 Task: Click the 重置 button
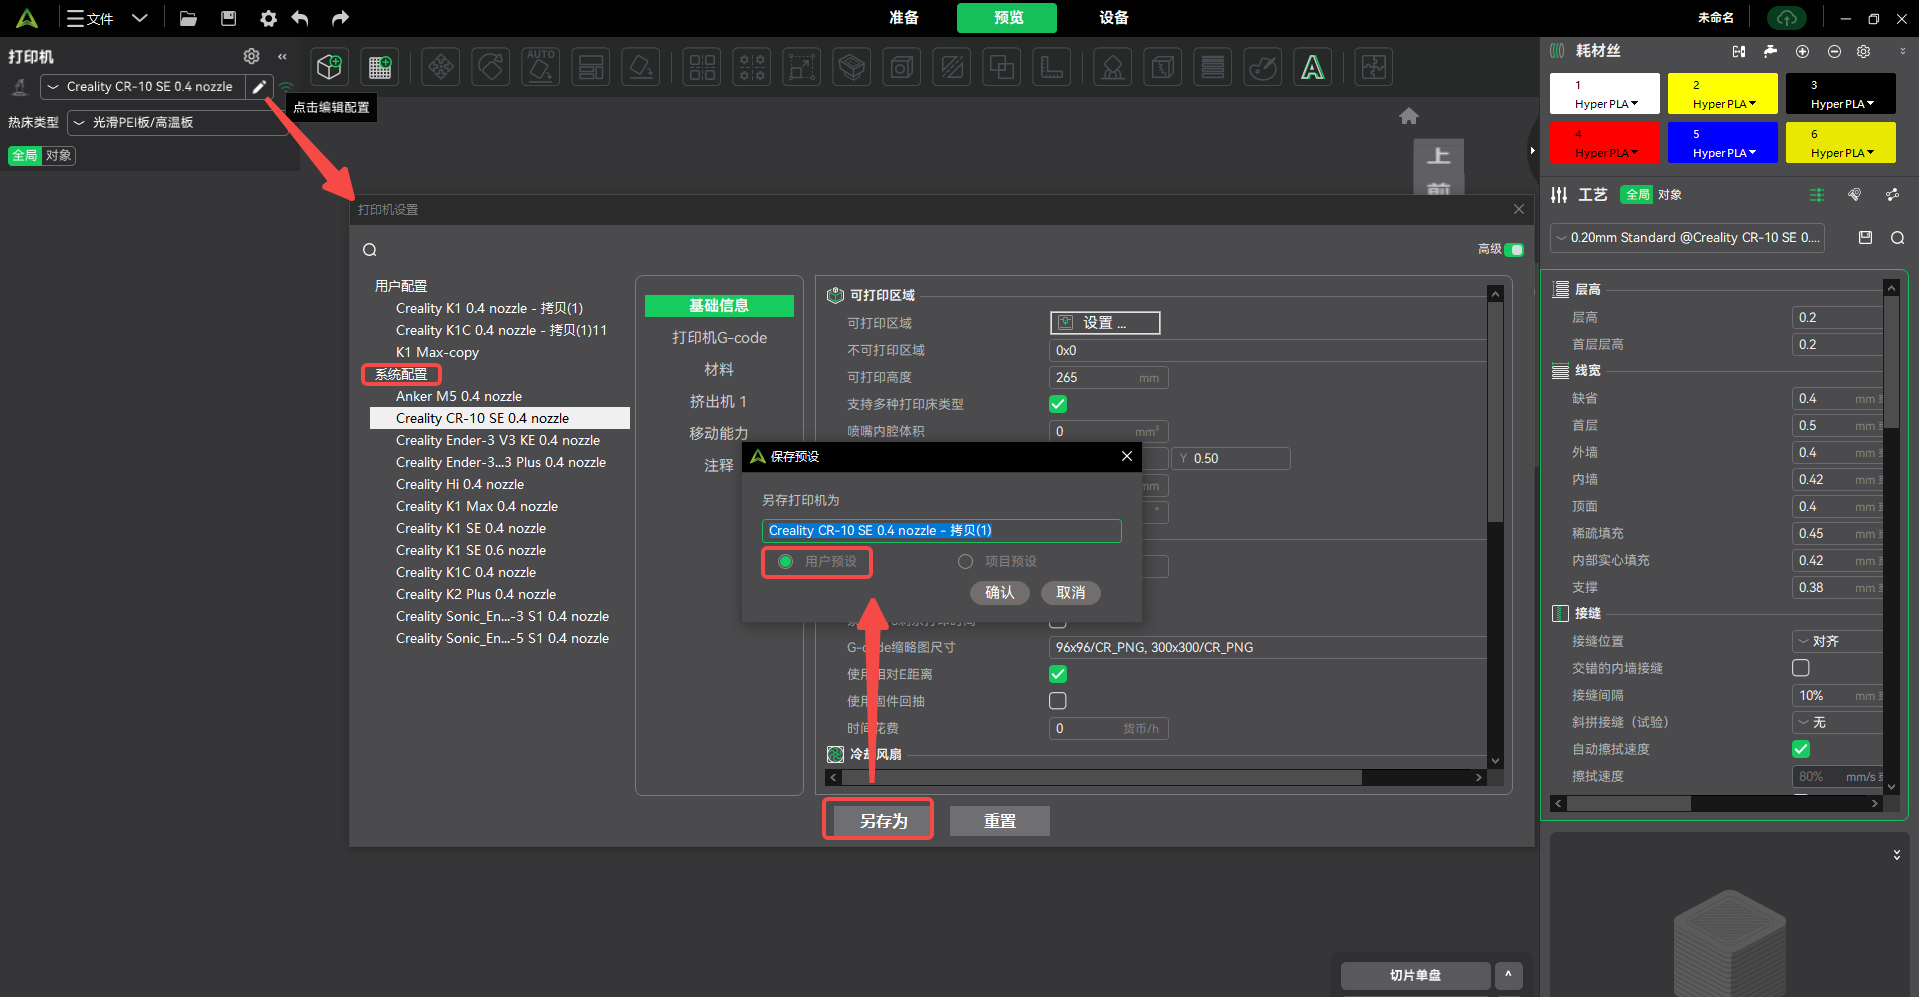point(1000,821)
